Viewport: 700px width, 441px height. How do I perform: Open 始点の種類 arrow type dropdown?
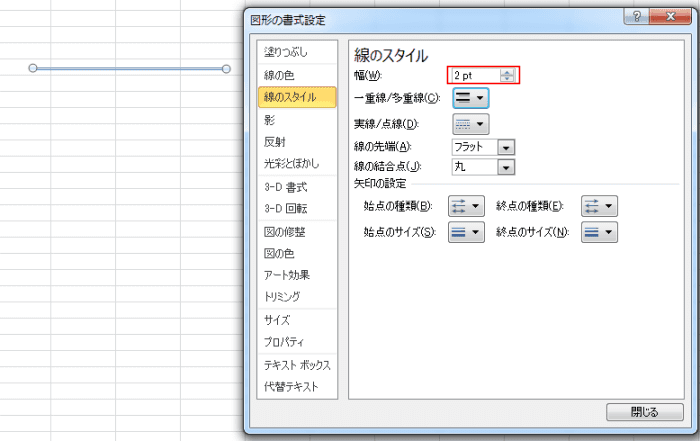[x=466, y=206]
